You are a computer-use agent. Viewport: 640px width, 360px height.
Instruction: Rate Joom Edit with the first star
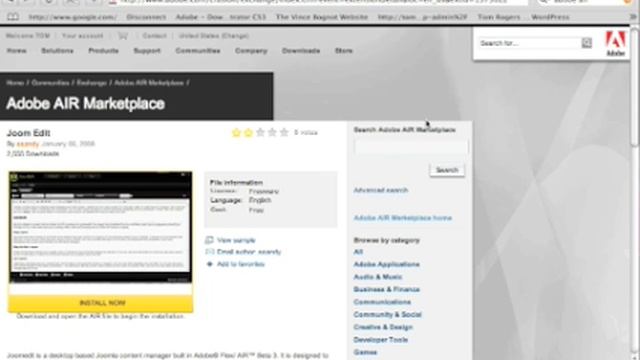pos(236,133)
